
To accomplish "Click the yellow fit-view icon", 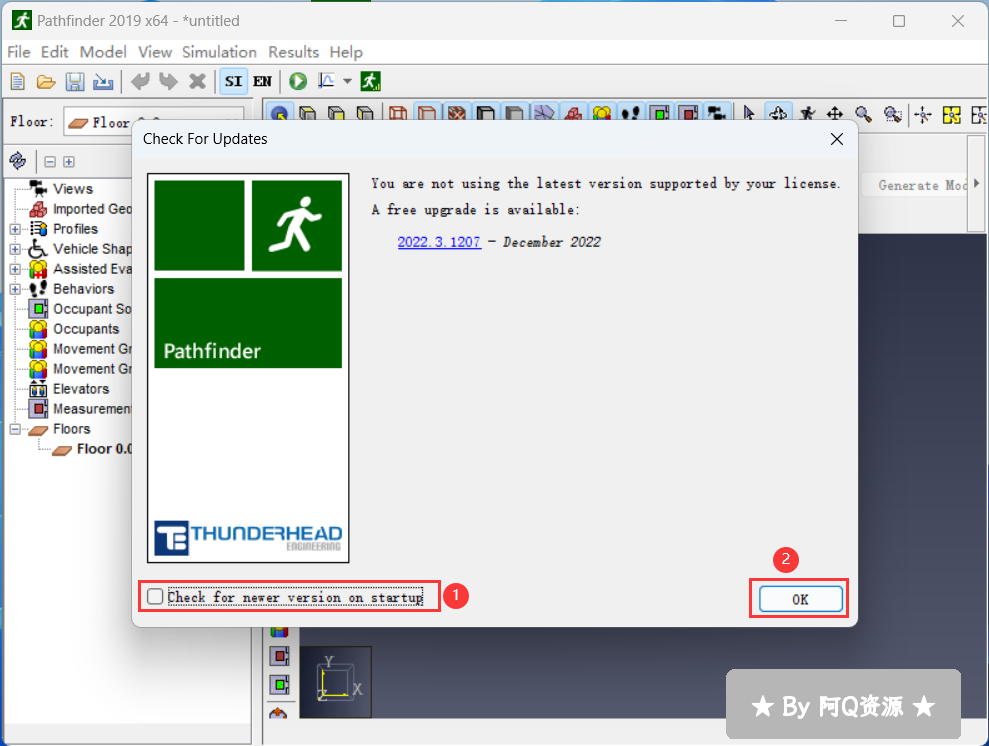I will (951, 115).
